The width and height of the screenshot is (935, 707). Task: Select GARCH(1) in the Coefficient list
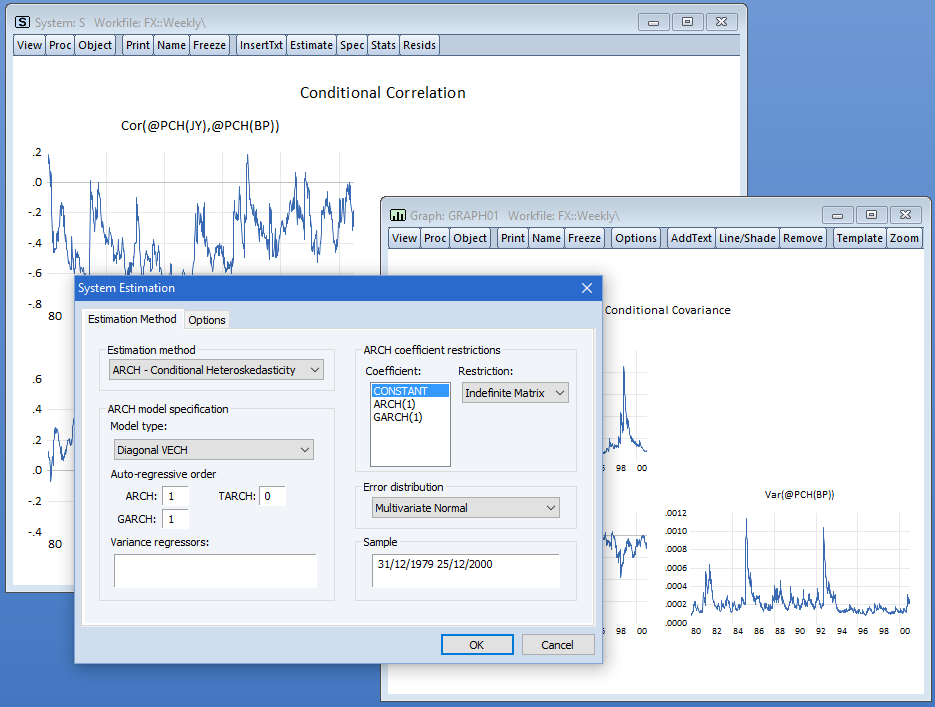coord(398,417)
